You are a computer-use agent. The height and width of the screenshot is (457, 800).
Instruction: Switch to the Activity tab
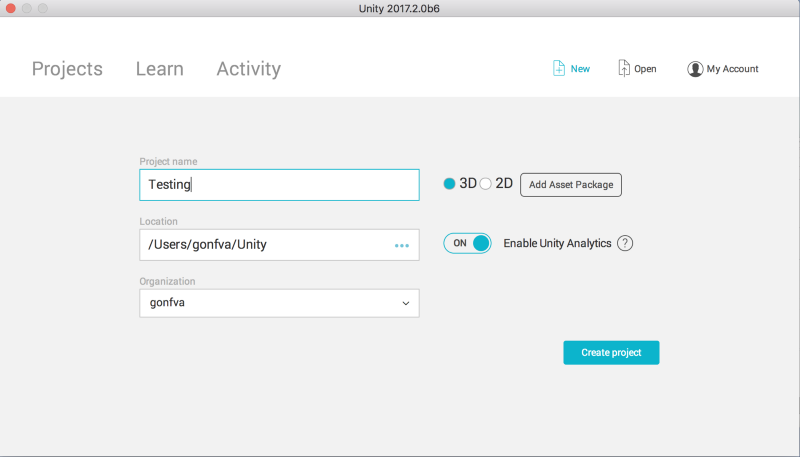(249, 69)
